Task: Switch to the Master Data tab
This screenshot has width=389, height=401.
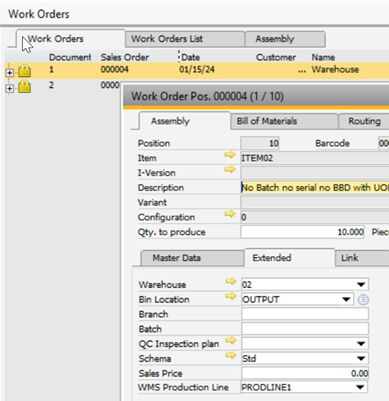Action: pyautogui.click(x=192, y=258)
